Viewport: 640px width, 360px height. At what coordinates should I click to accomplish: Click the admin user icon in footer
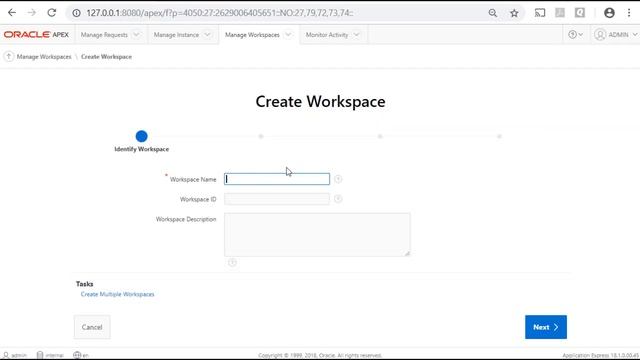tap(6, 356)
